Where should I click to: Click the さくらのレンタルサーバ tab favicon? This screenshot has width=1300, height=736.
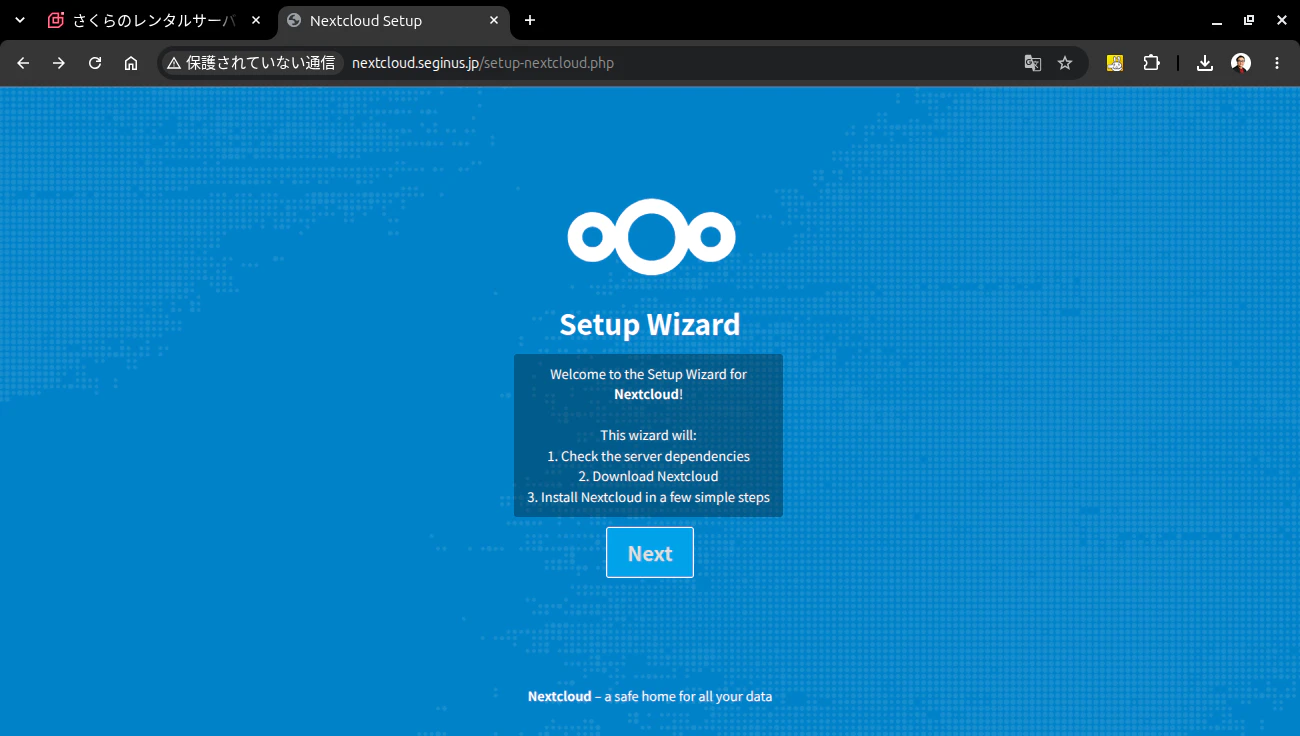[x=56, y=20]
